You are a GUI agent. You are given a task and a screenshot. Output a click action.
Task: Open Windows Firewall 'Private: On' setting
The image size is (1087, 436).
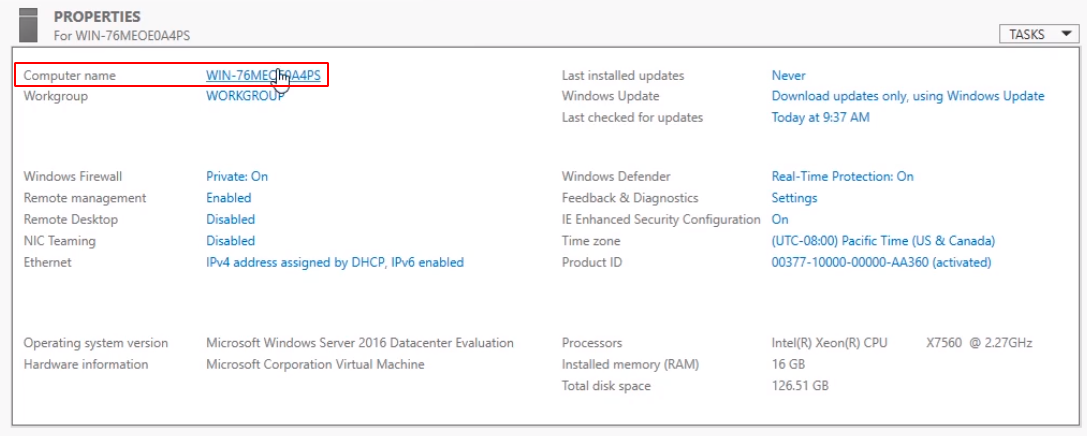tap(237, 176)
